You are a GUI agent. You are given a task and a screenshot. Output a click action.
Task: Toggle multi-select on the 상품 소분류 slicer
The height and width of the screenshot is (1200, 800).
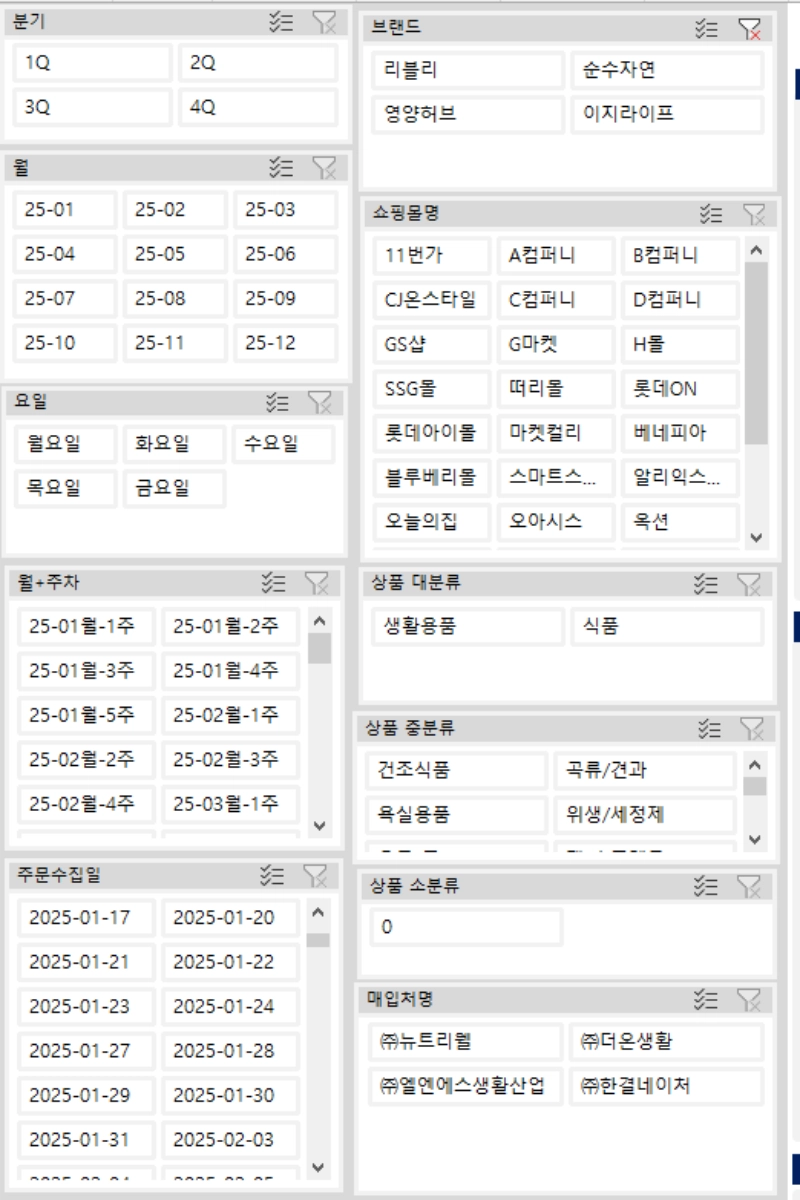point(707,886)
